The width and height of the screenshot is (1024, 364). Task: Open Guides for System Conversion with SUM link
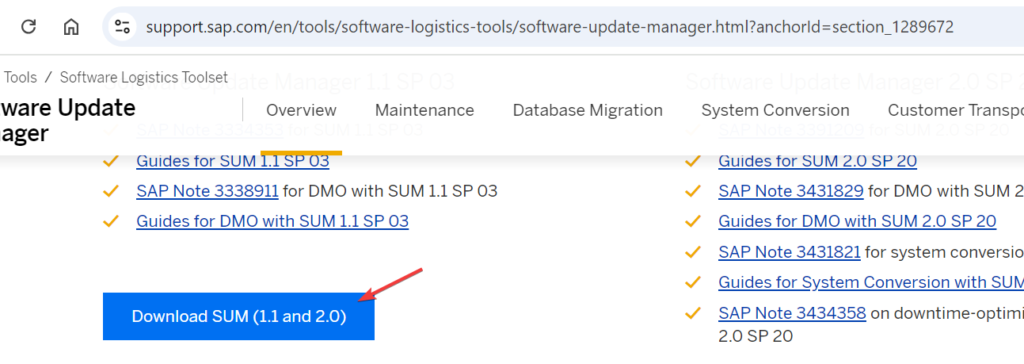coord(871,282)
